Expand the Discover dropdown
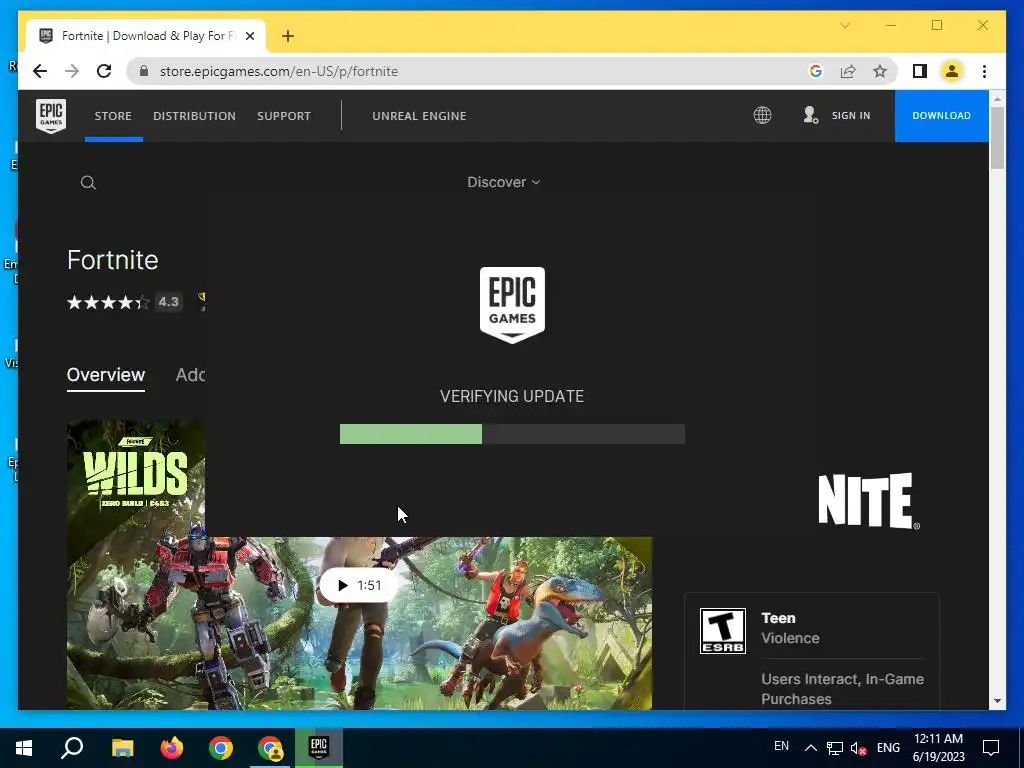 (x=504, y=182)
